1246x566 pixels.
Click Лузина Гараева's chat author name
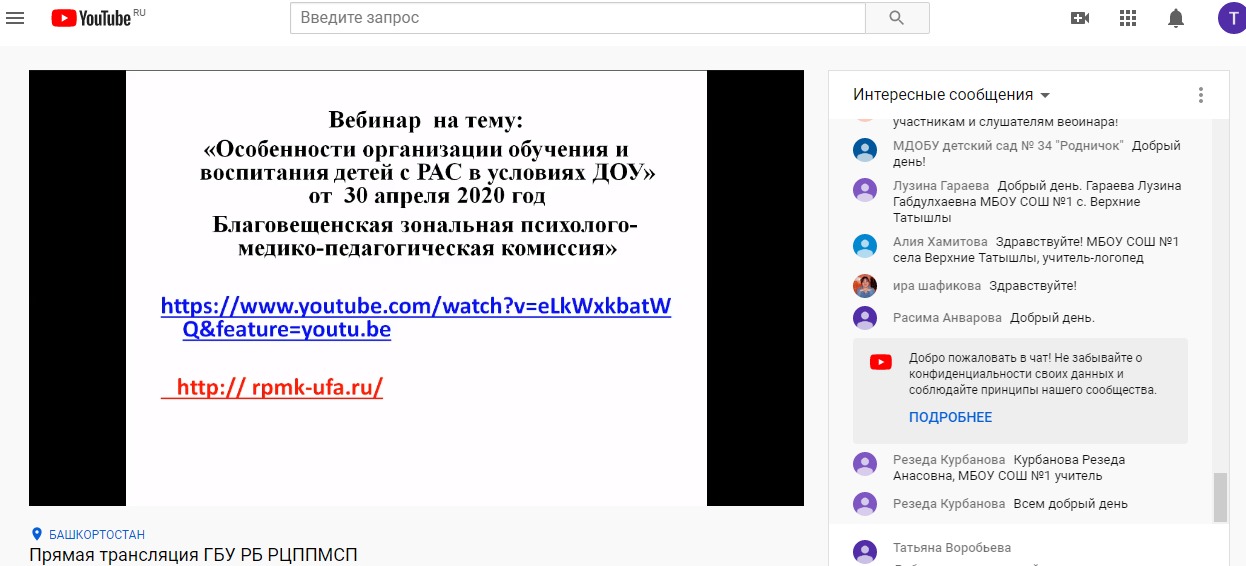(940, 186)
